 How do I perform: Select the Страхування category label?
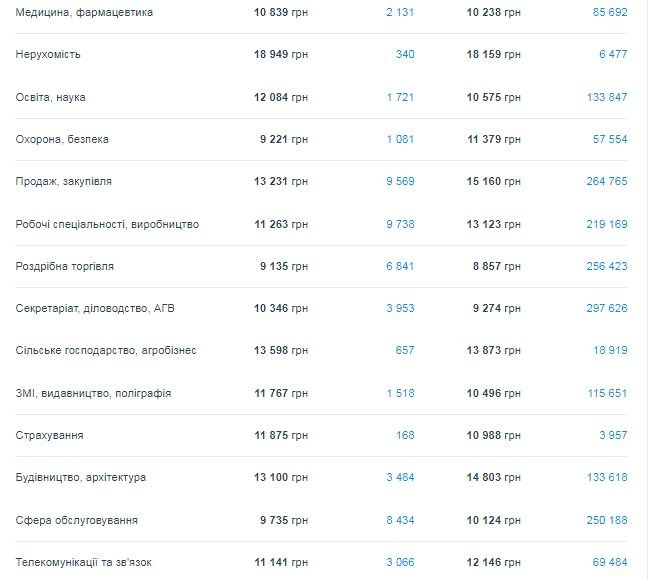coord(50,436)
